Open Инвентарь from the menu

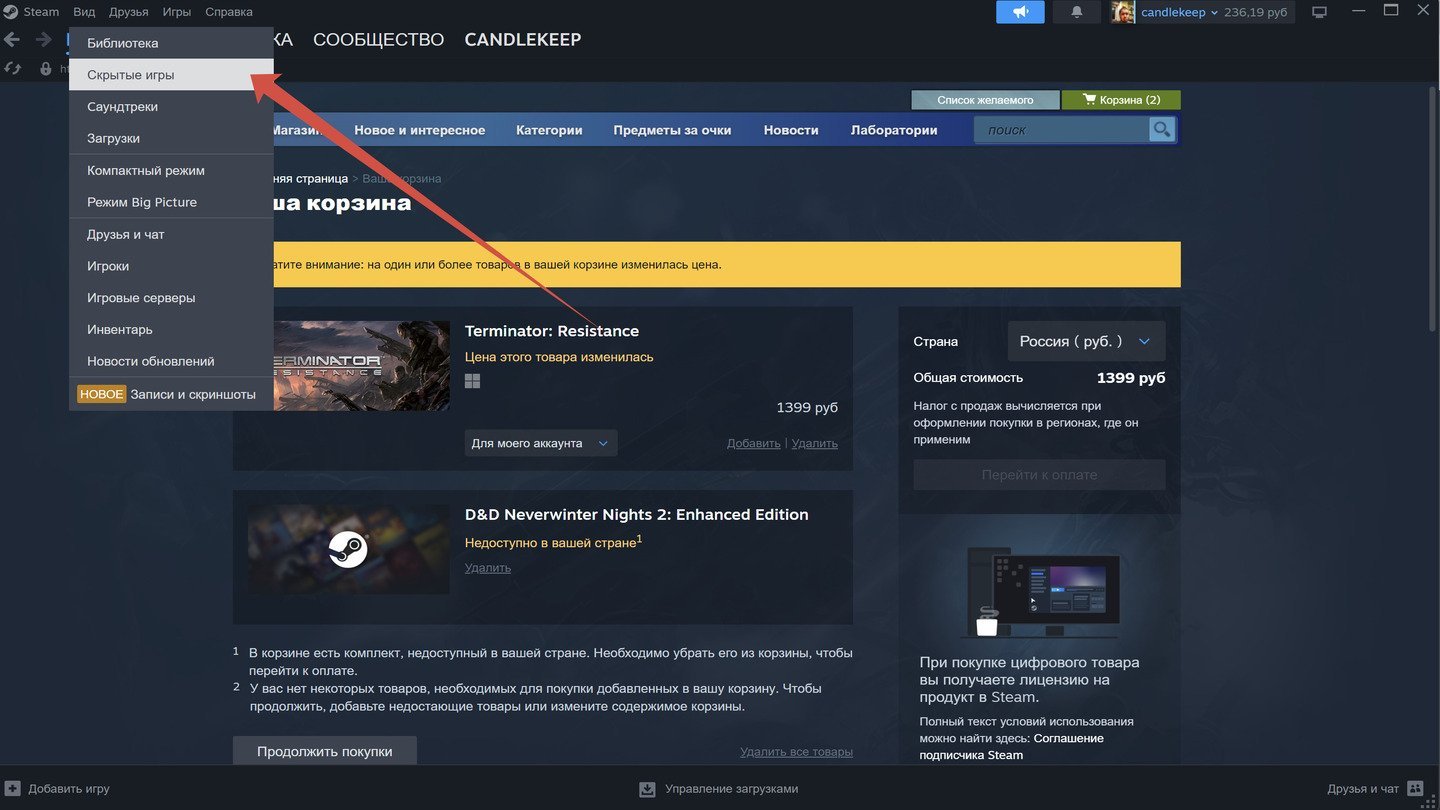pos(171,329)
